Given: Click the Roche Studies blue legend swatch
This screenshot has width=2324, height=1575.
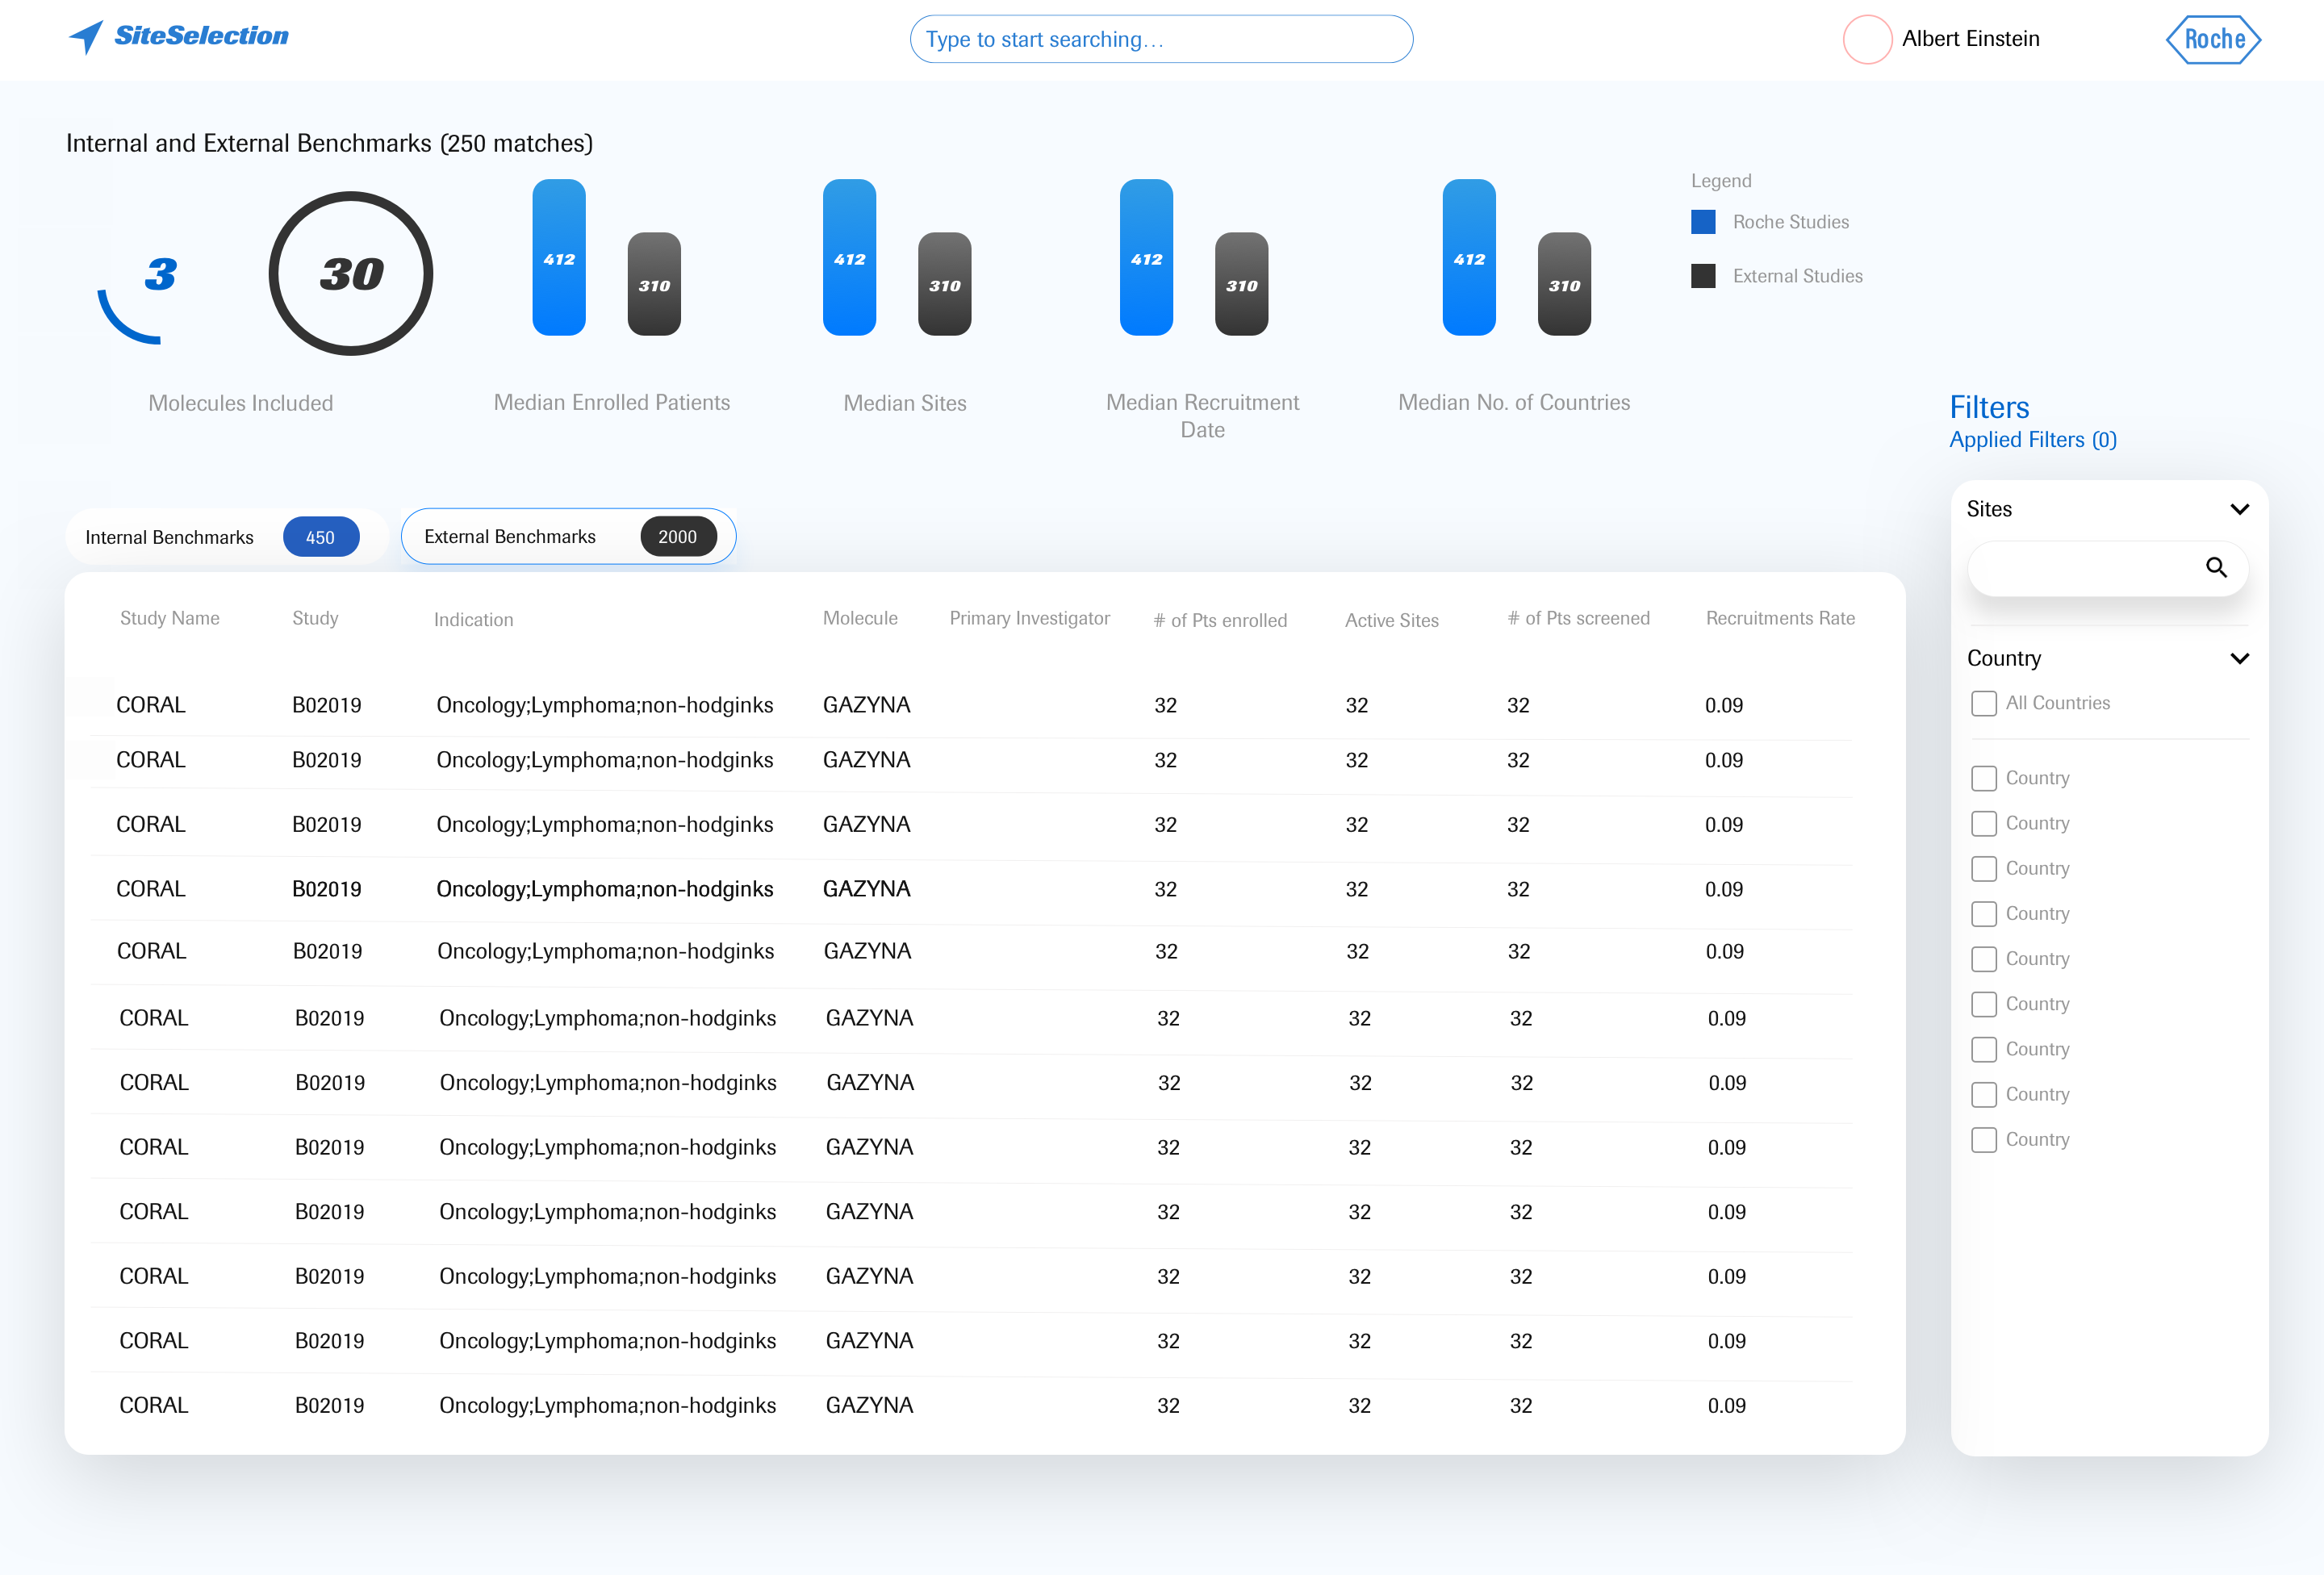Looking at the screenshot, I should coord(1702,222).
